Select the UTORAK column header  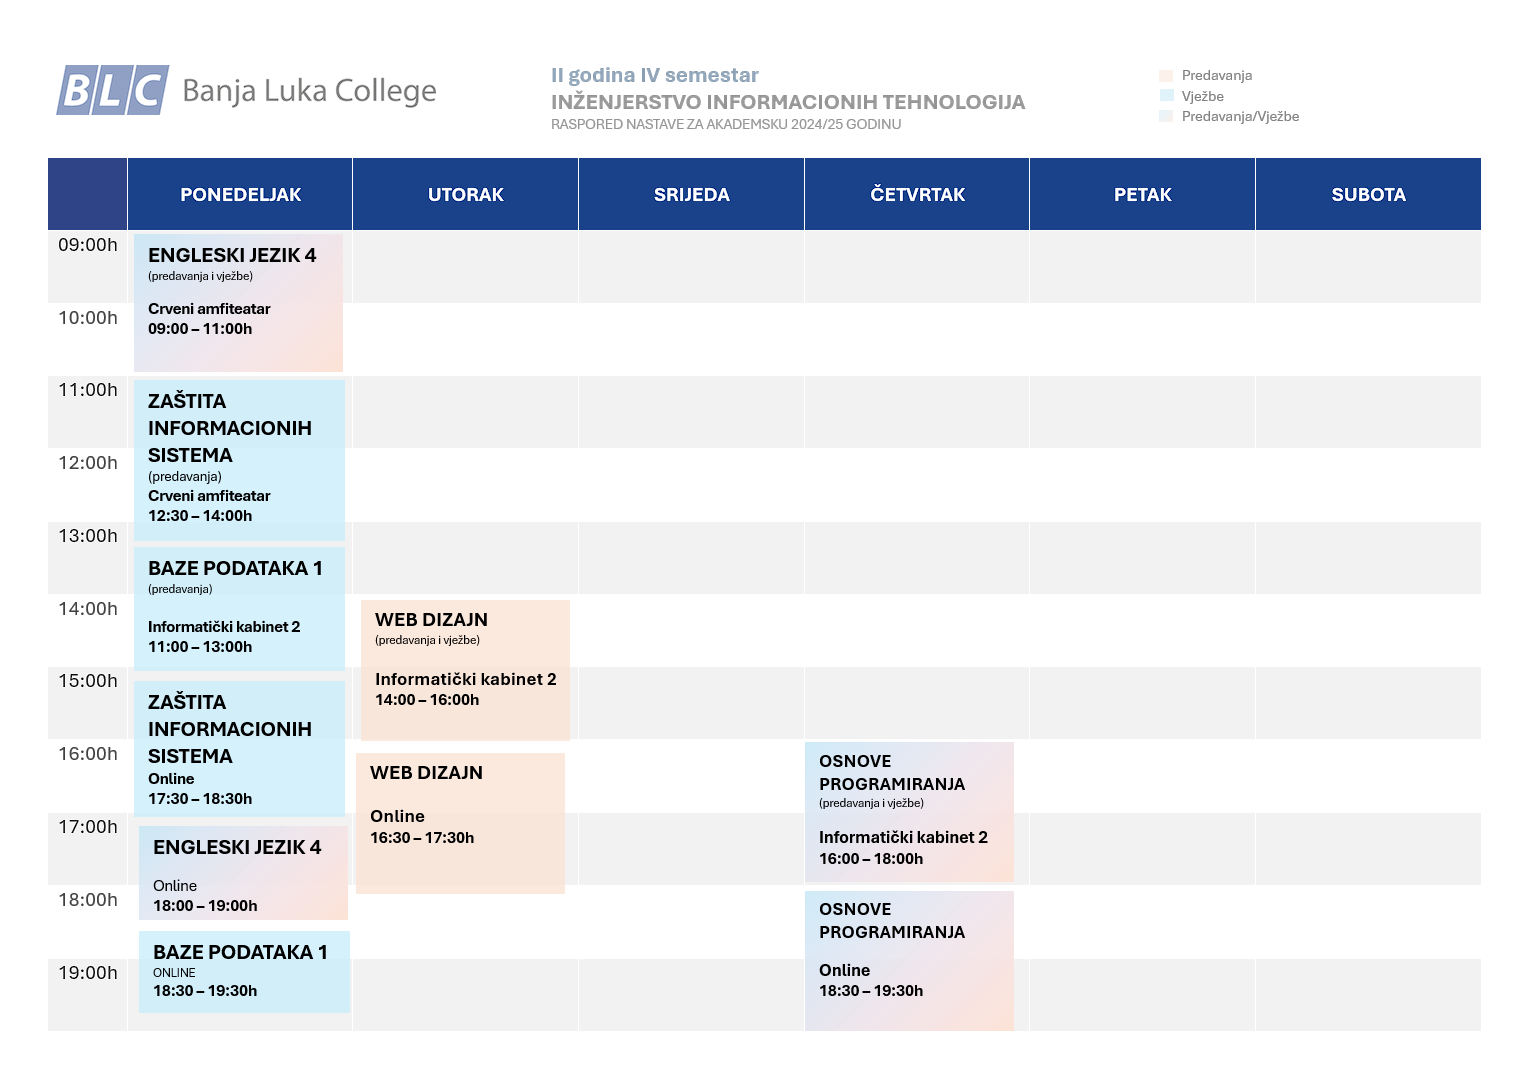[466, 194]
